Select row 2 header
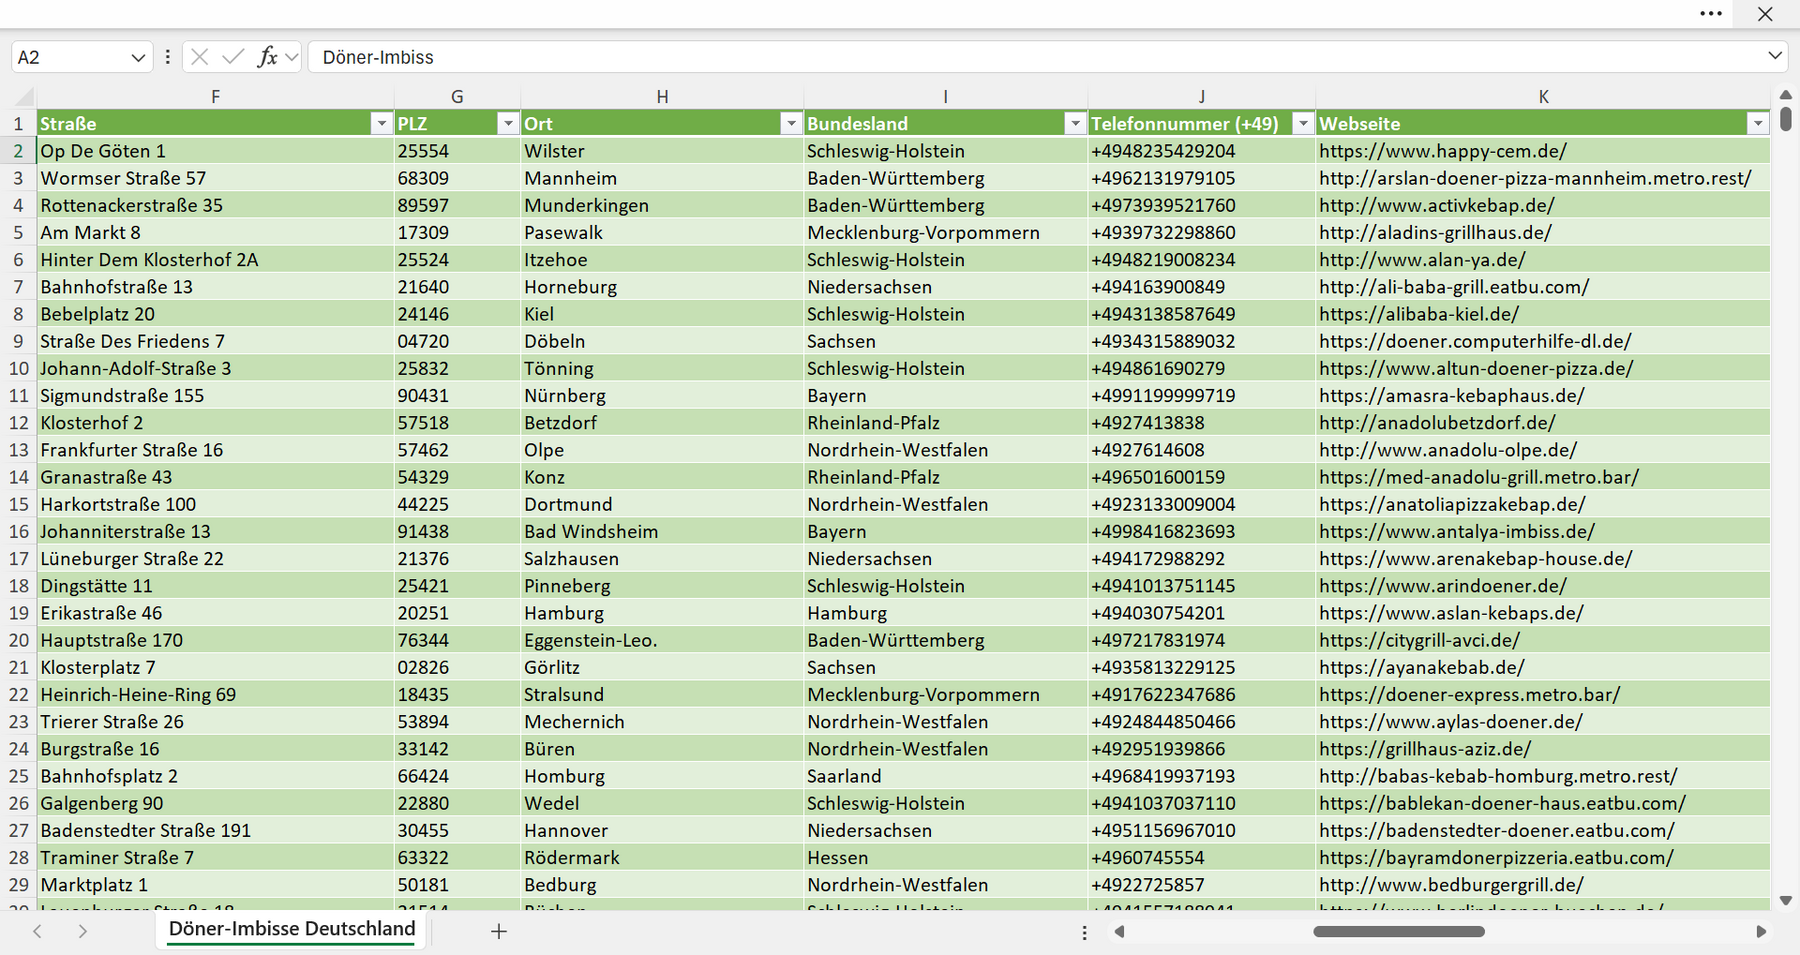 18,151
